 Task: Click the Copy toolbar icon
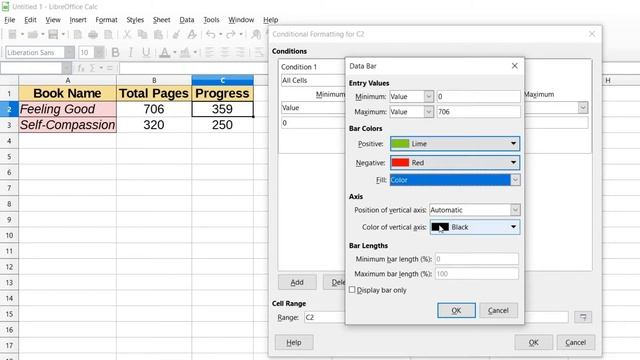[142, 35]
